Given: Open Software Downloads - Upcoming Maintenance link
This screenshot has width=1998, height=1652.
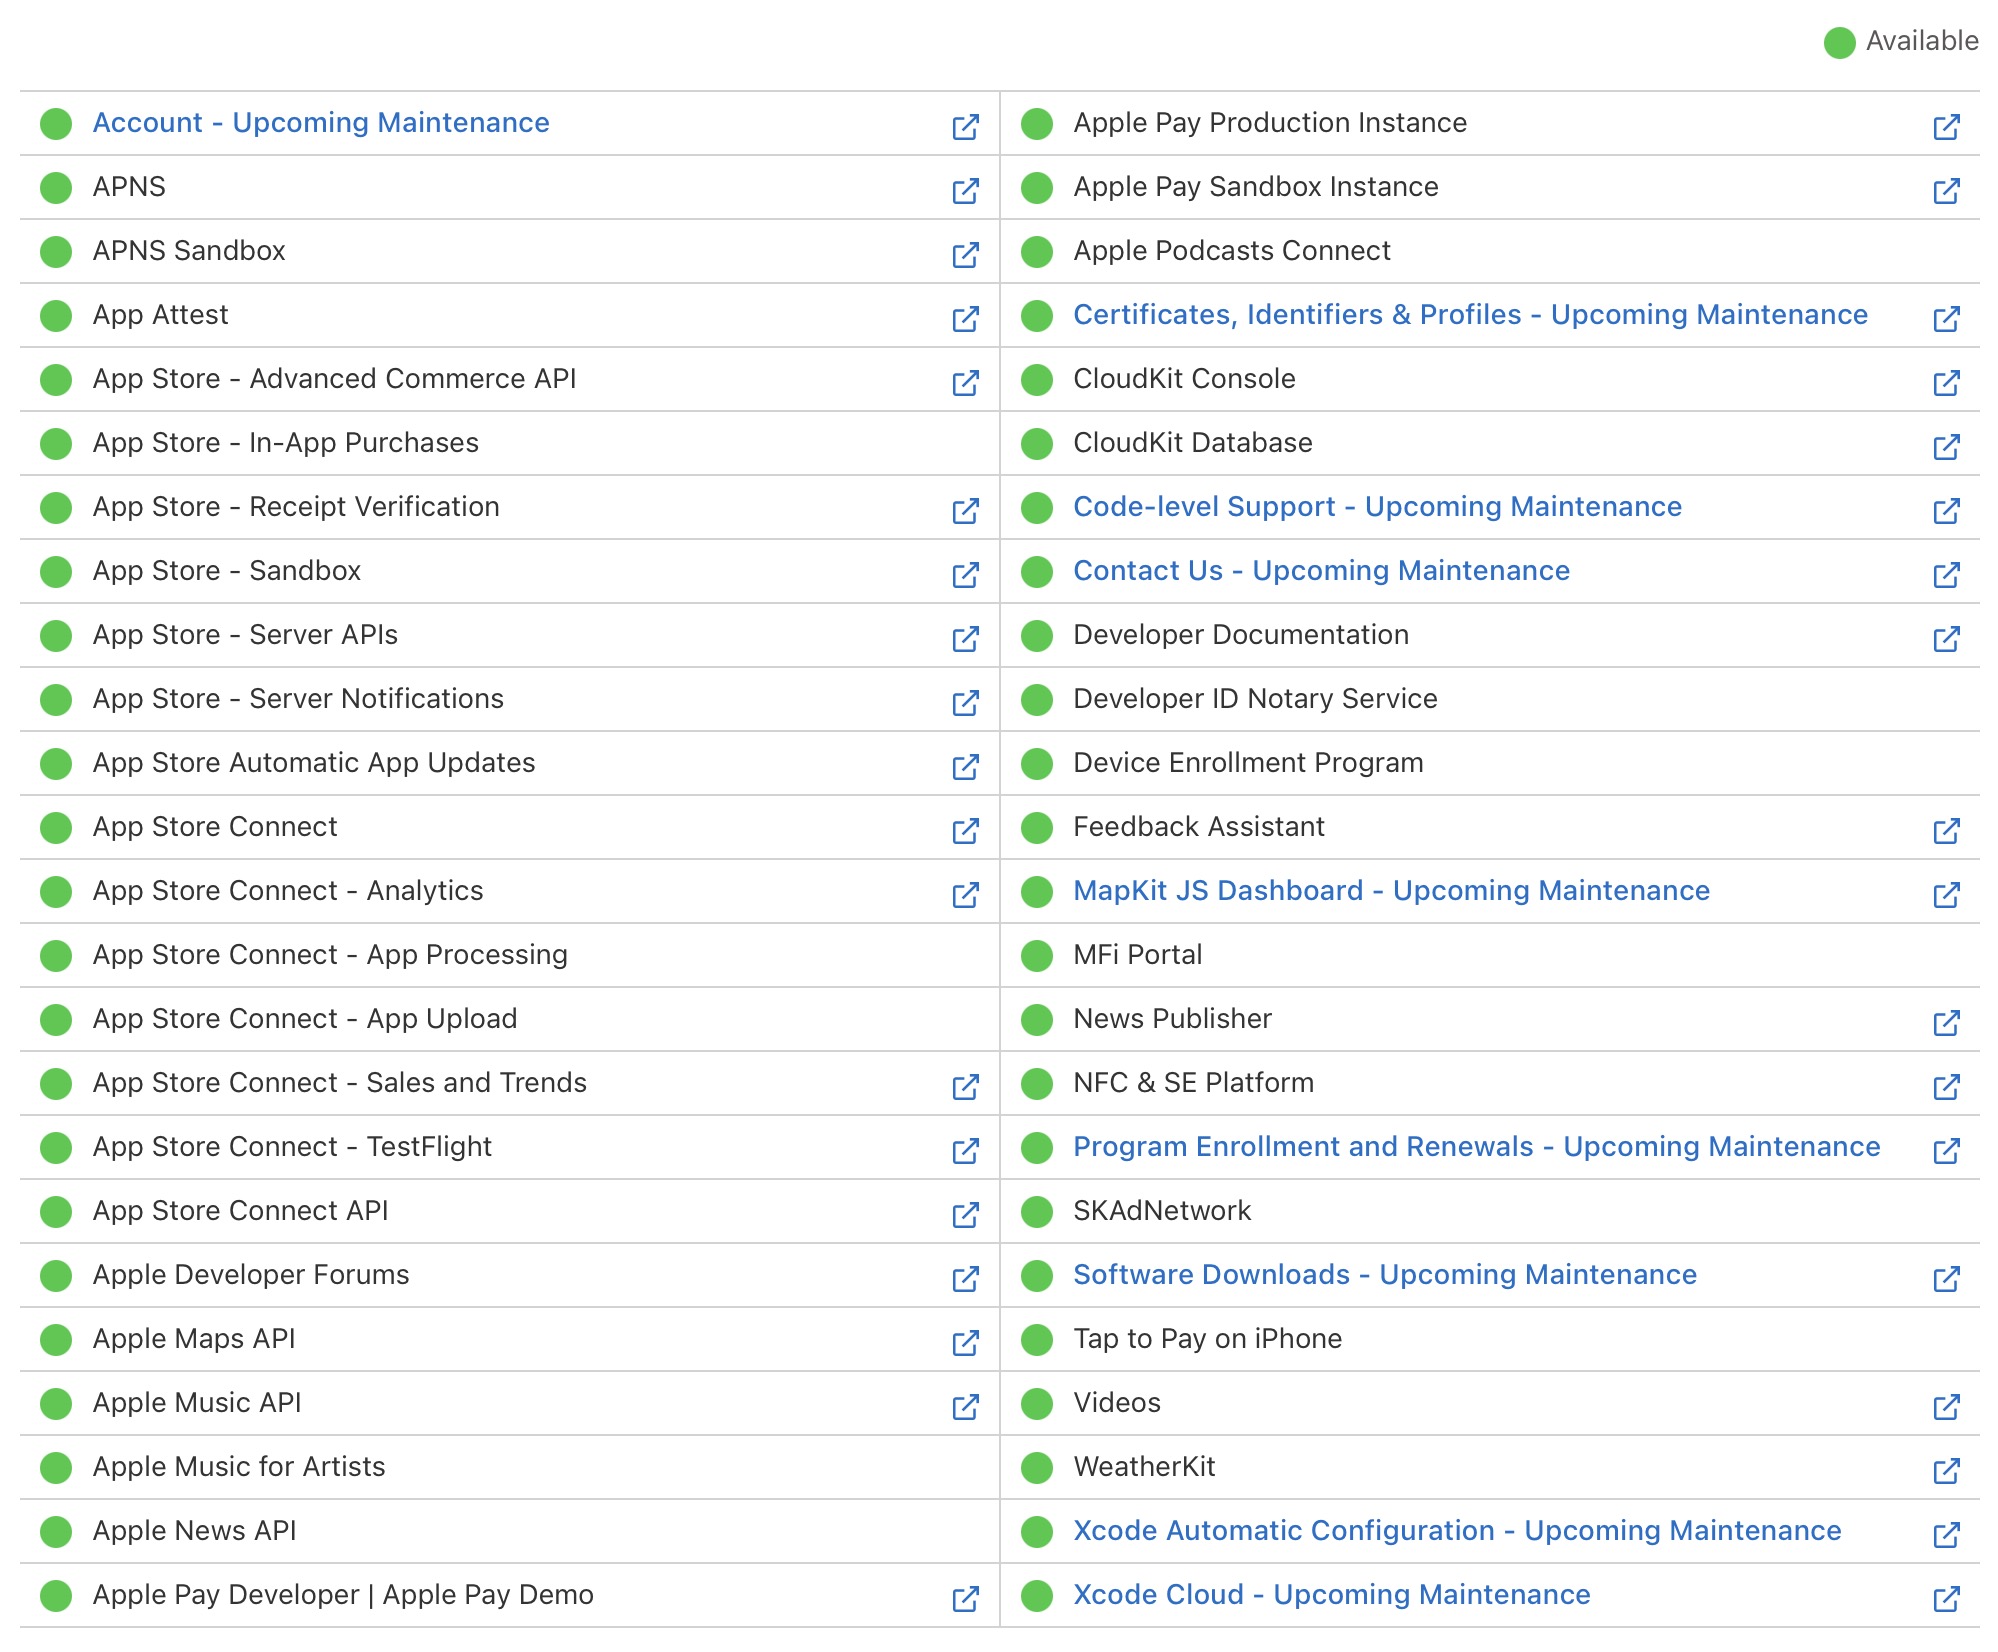Looking at the screenshot, I should (x=1384, y=1275).
